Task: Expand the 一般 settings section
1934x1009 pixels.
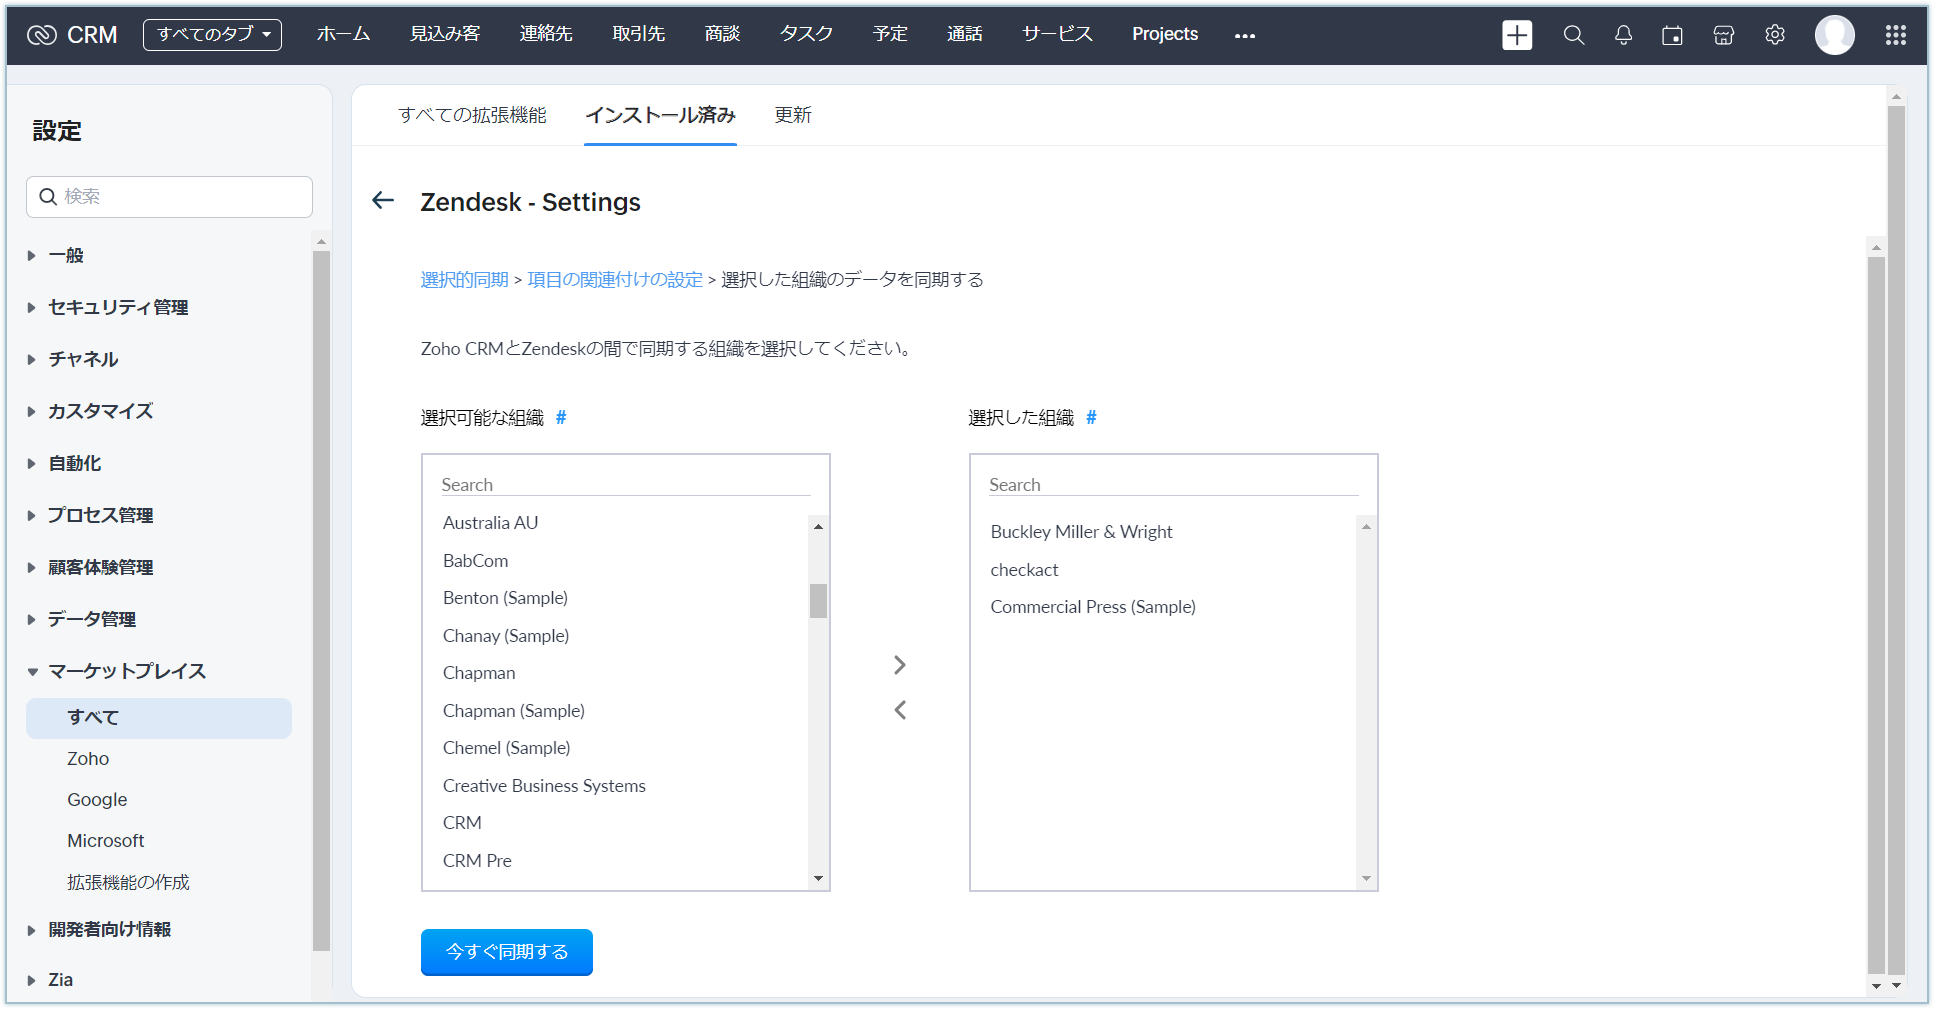Action: pyautogui.click(x=66, y=255)
